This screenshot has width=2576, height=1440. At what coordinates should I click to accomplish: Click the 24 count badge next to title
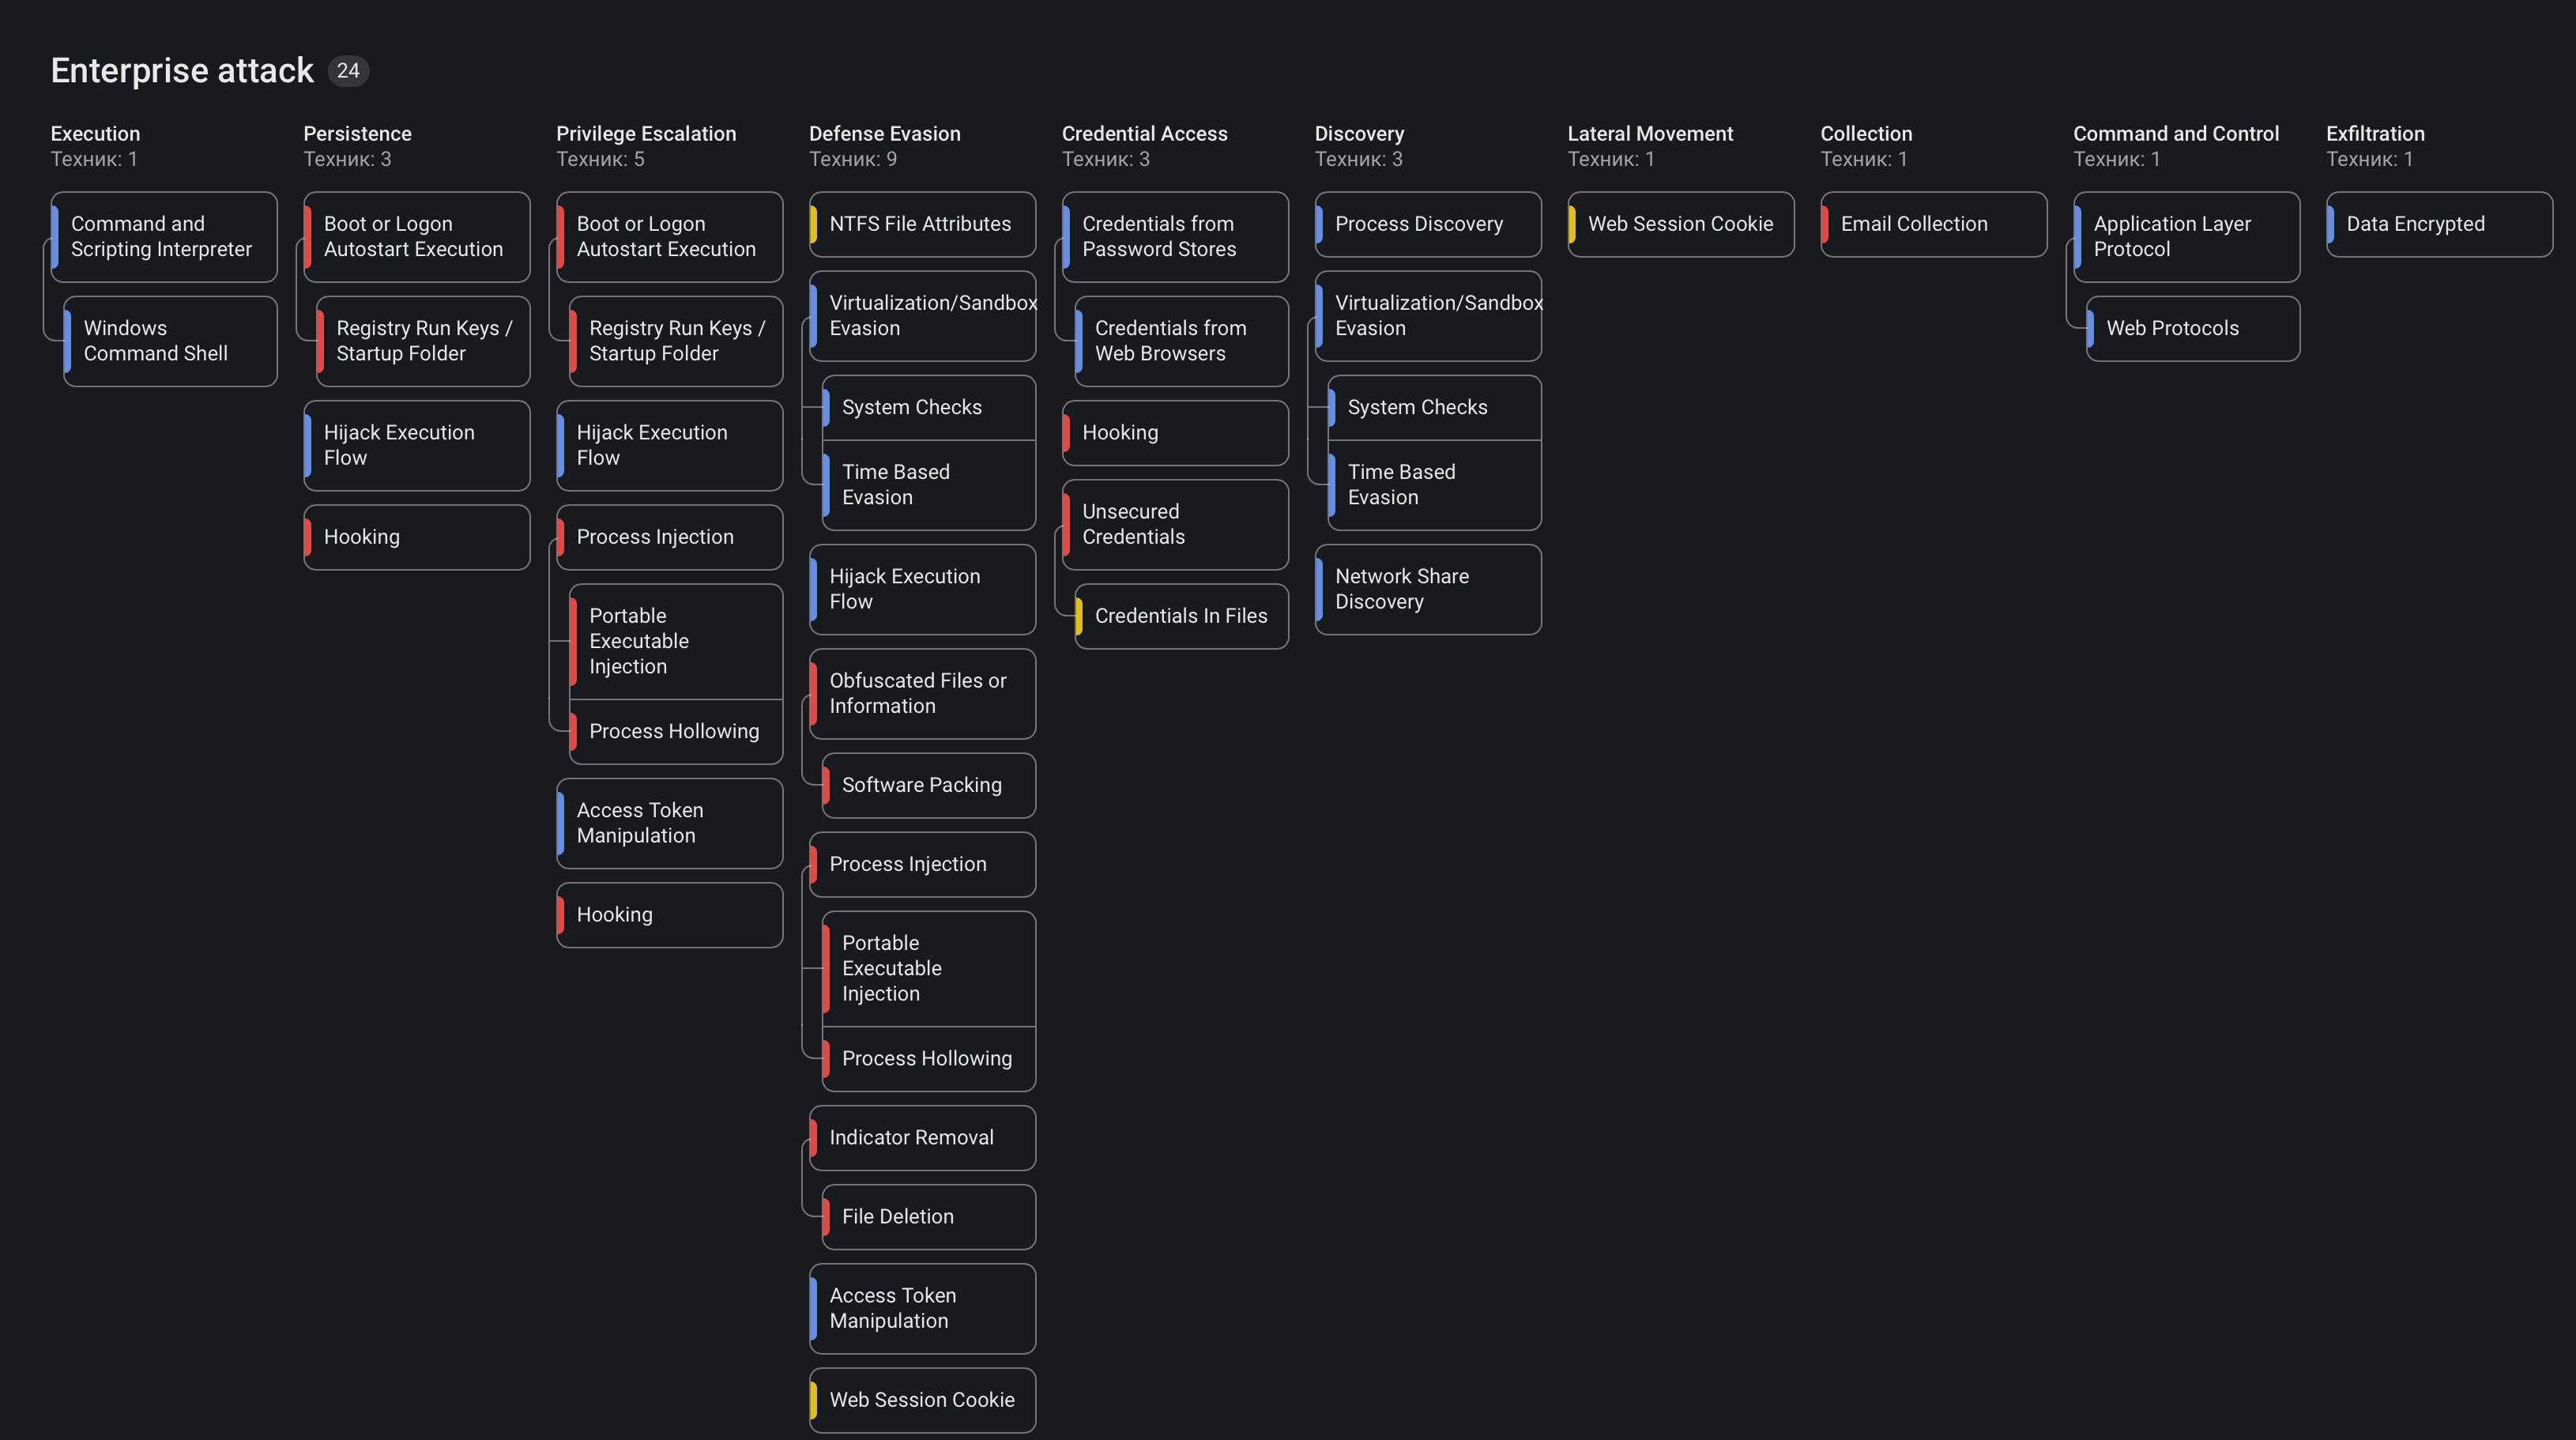(348, 71)
